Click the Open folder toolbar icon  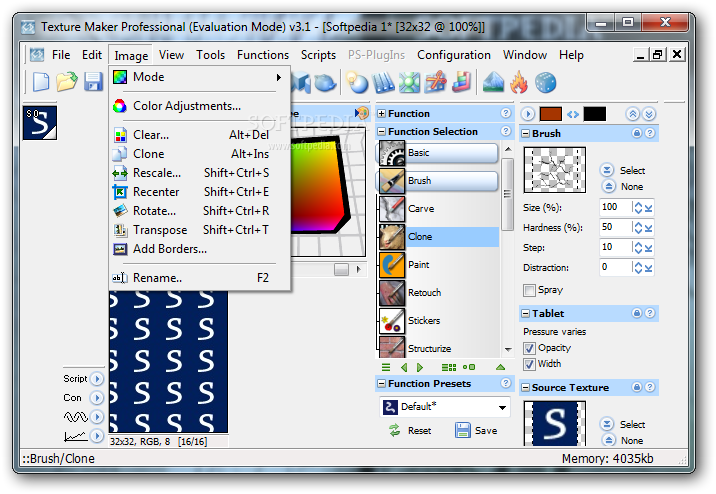point(67,83)
